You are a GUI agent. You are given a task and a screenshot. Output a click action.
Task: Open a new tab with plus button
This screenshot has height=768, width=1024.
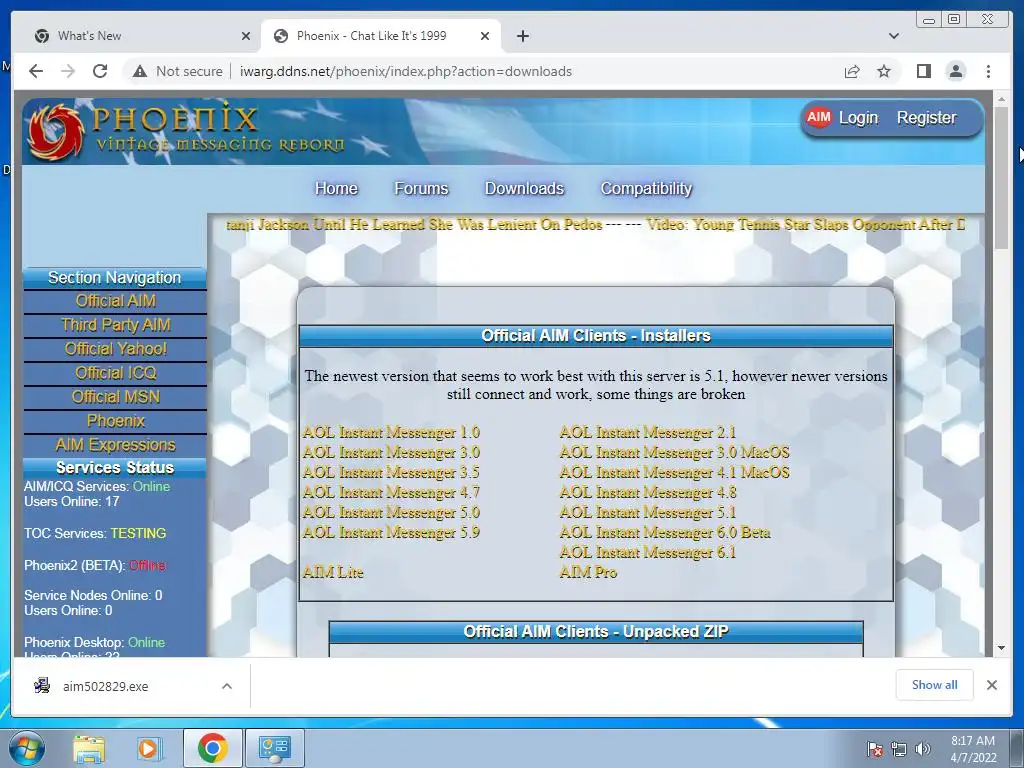tap(522, 36)
